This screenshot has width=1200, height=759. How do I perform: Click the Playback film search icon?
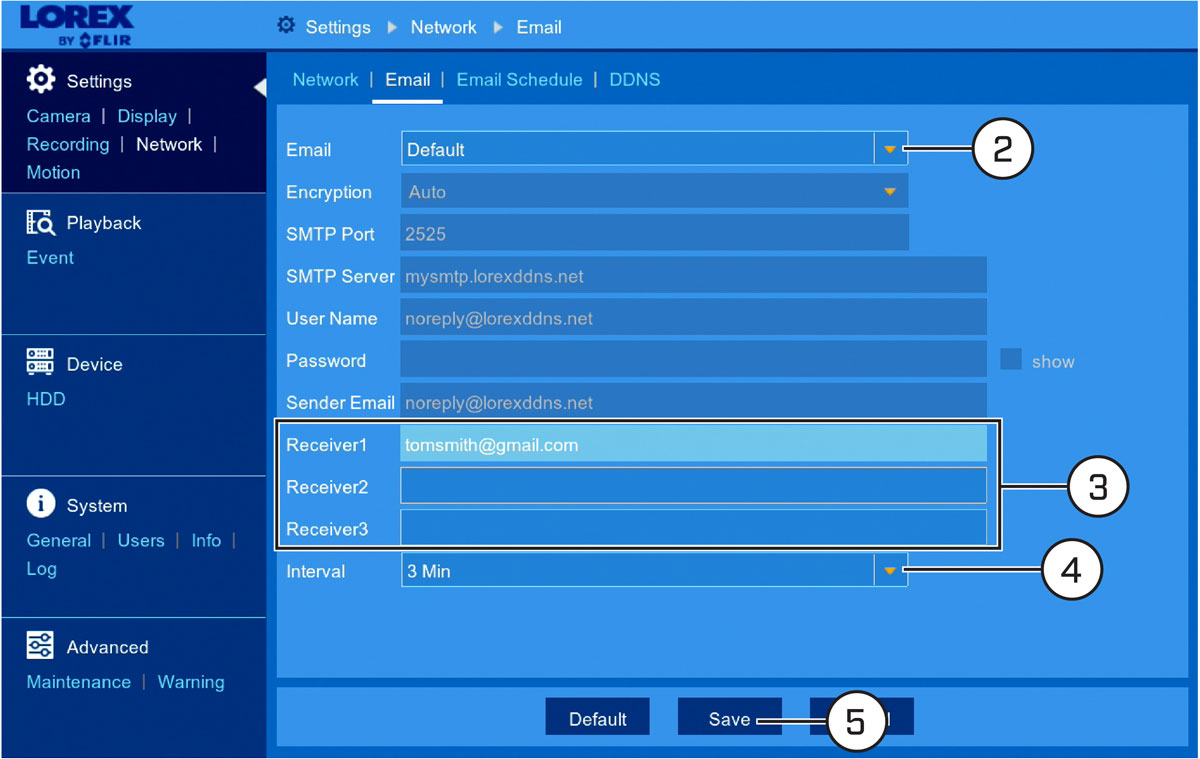(40, 222)
